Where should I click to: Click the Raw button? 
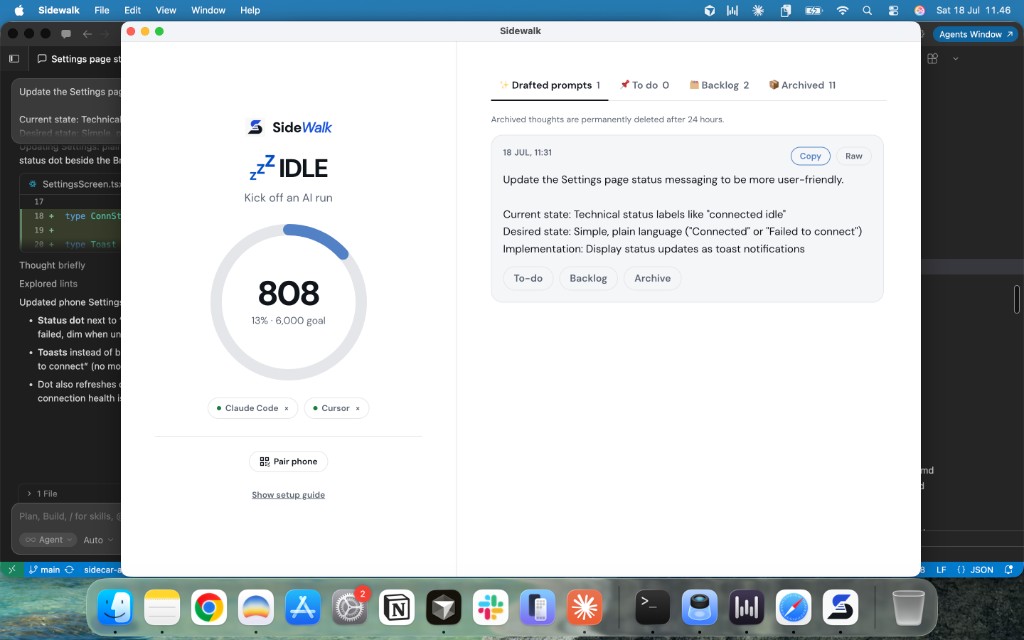(x=854, y=156)
